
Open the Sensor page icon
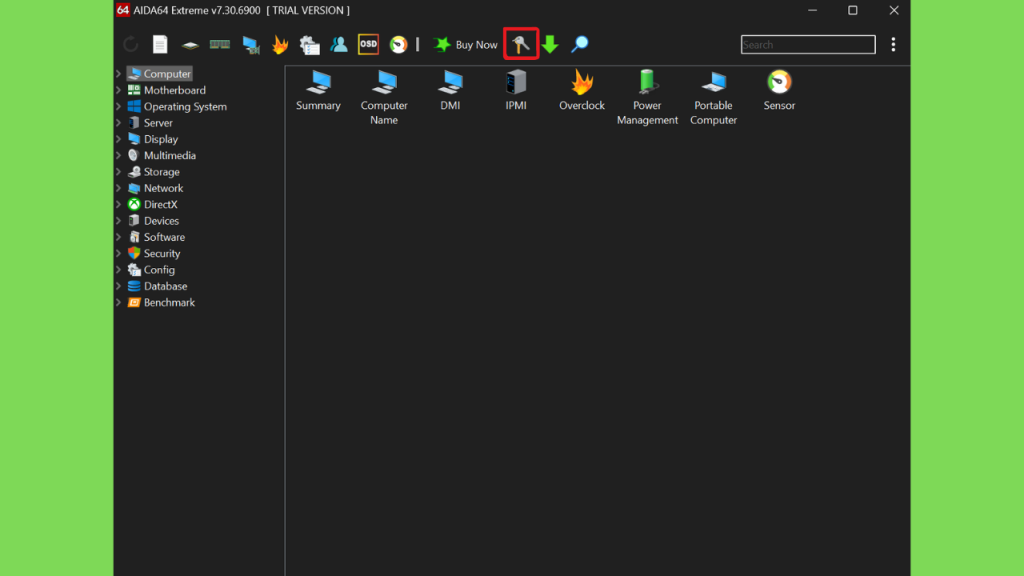(779, 90)
